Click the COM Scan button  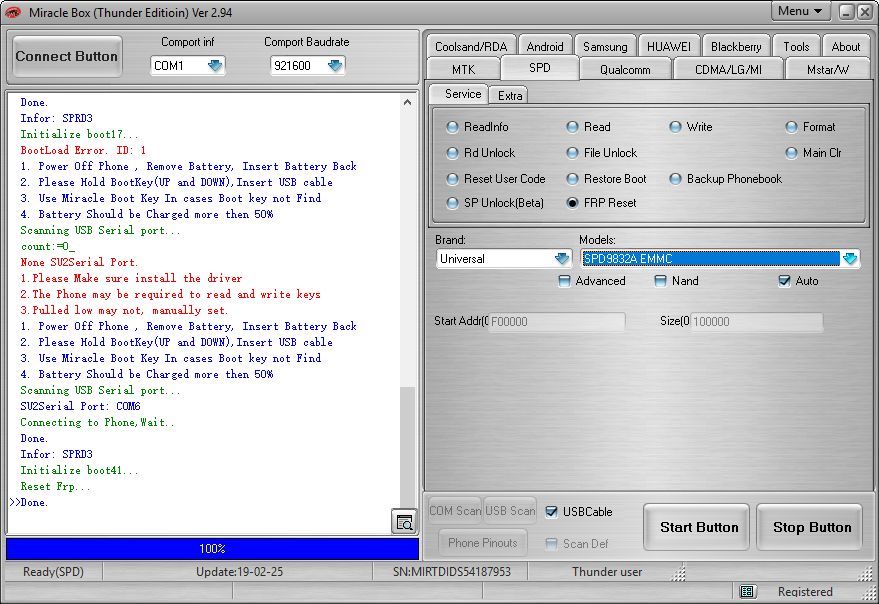tap(455, 511)
